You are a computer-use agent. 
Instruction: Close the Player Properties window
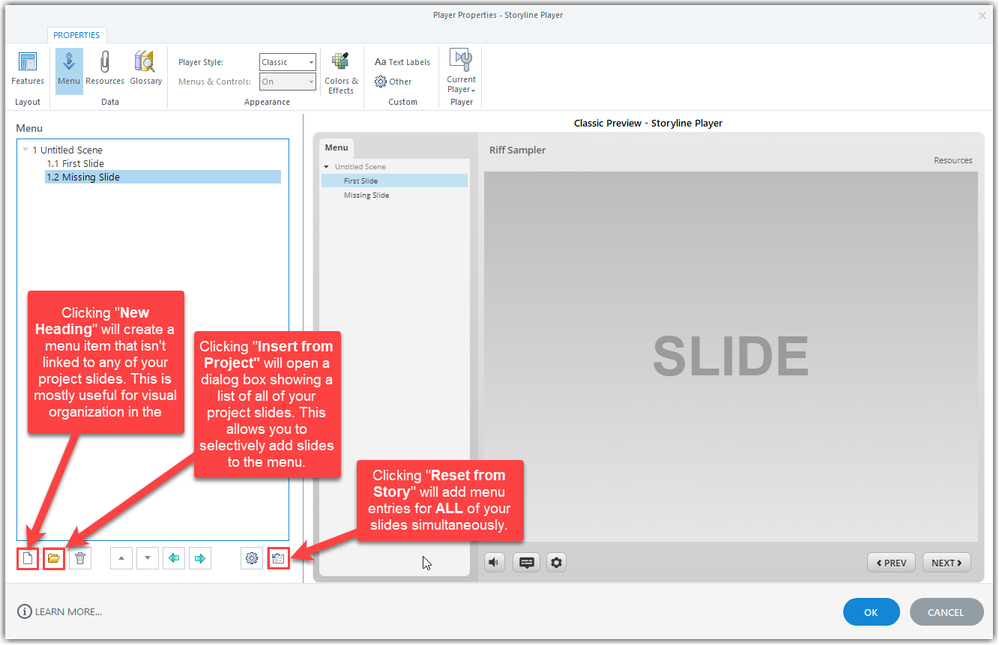[x=982, y=15]
